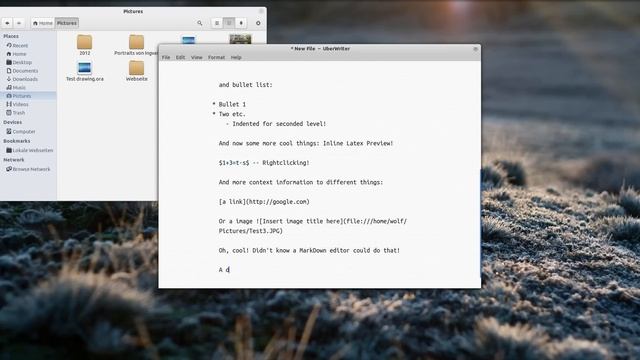Click the Pictures breadcrumb button
This screenshot has width=640, height=360.
67,23
